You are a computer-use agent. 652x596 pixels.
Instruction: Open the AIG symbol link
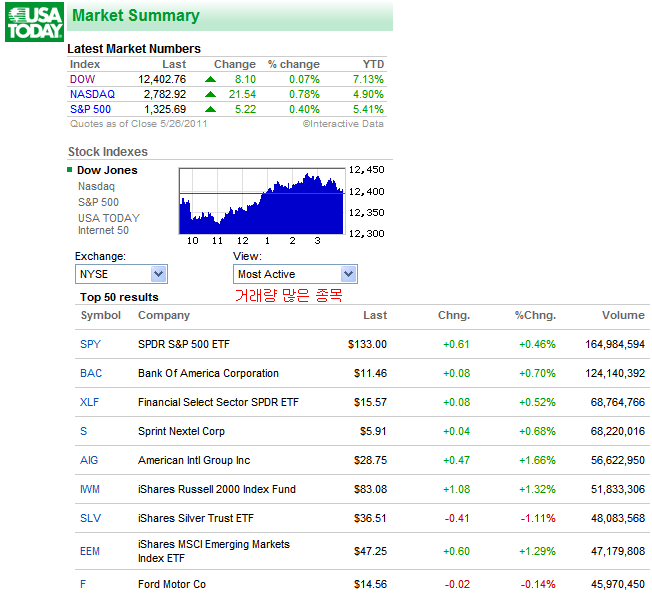pos(89,460)
